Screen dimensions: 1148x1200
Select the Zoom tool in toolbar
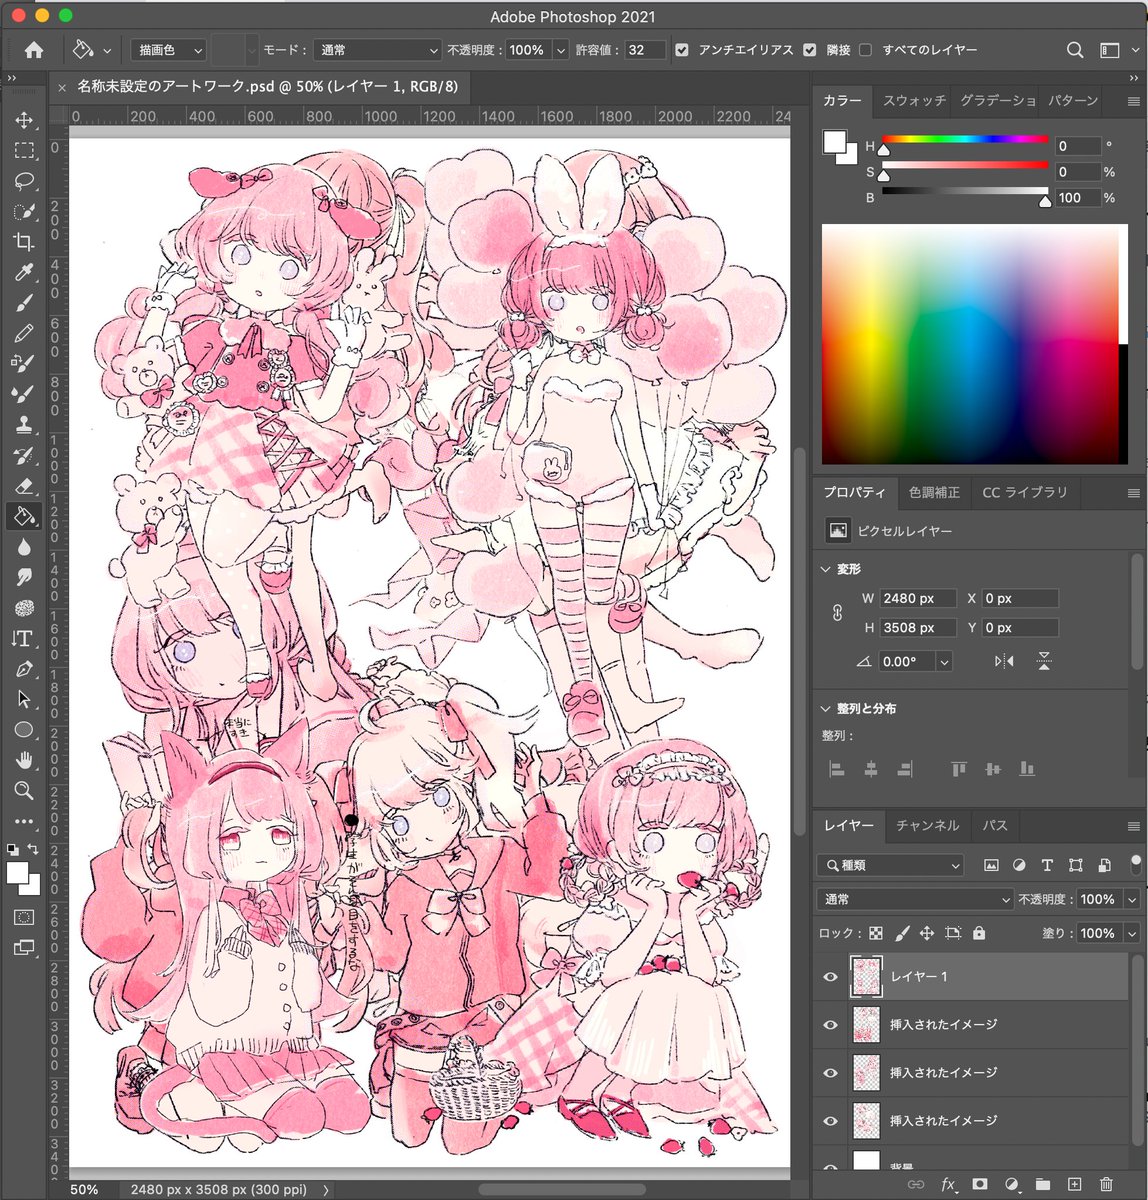(24, 791)
